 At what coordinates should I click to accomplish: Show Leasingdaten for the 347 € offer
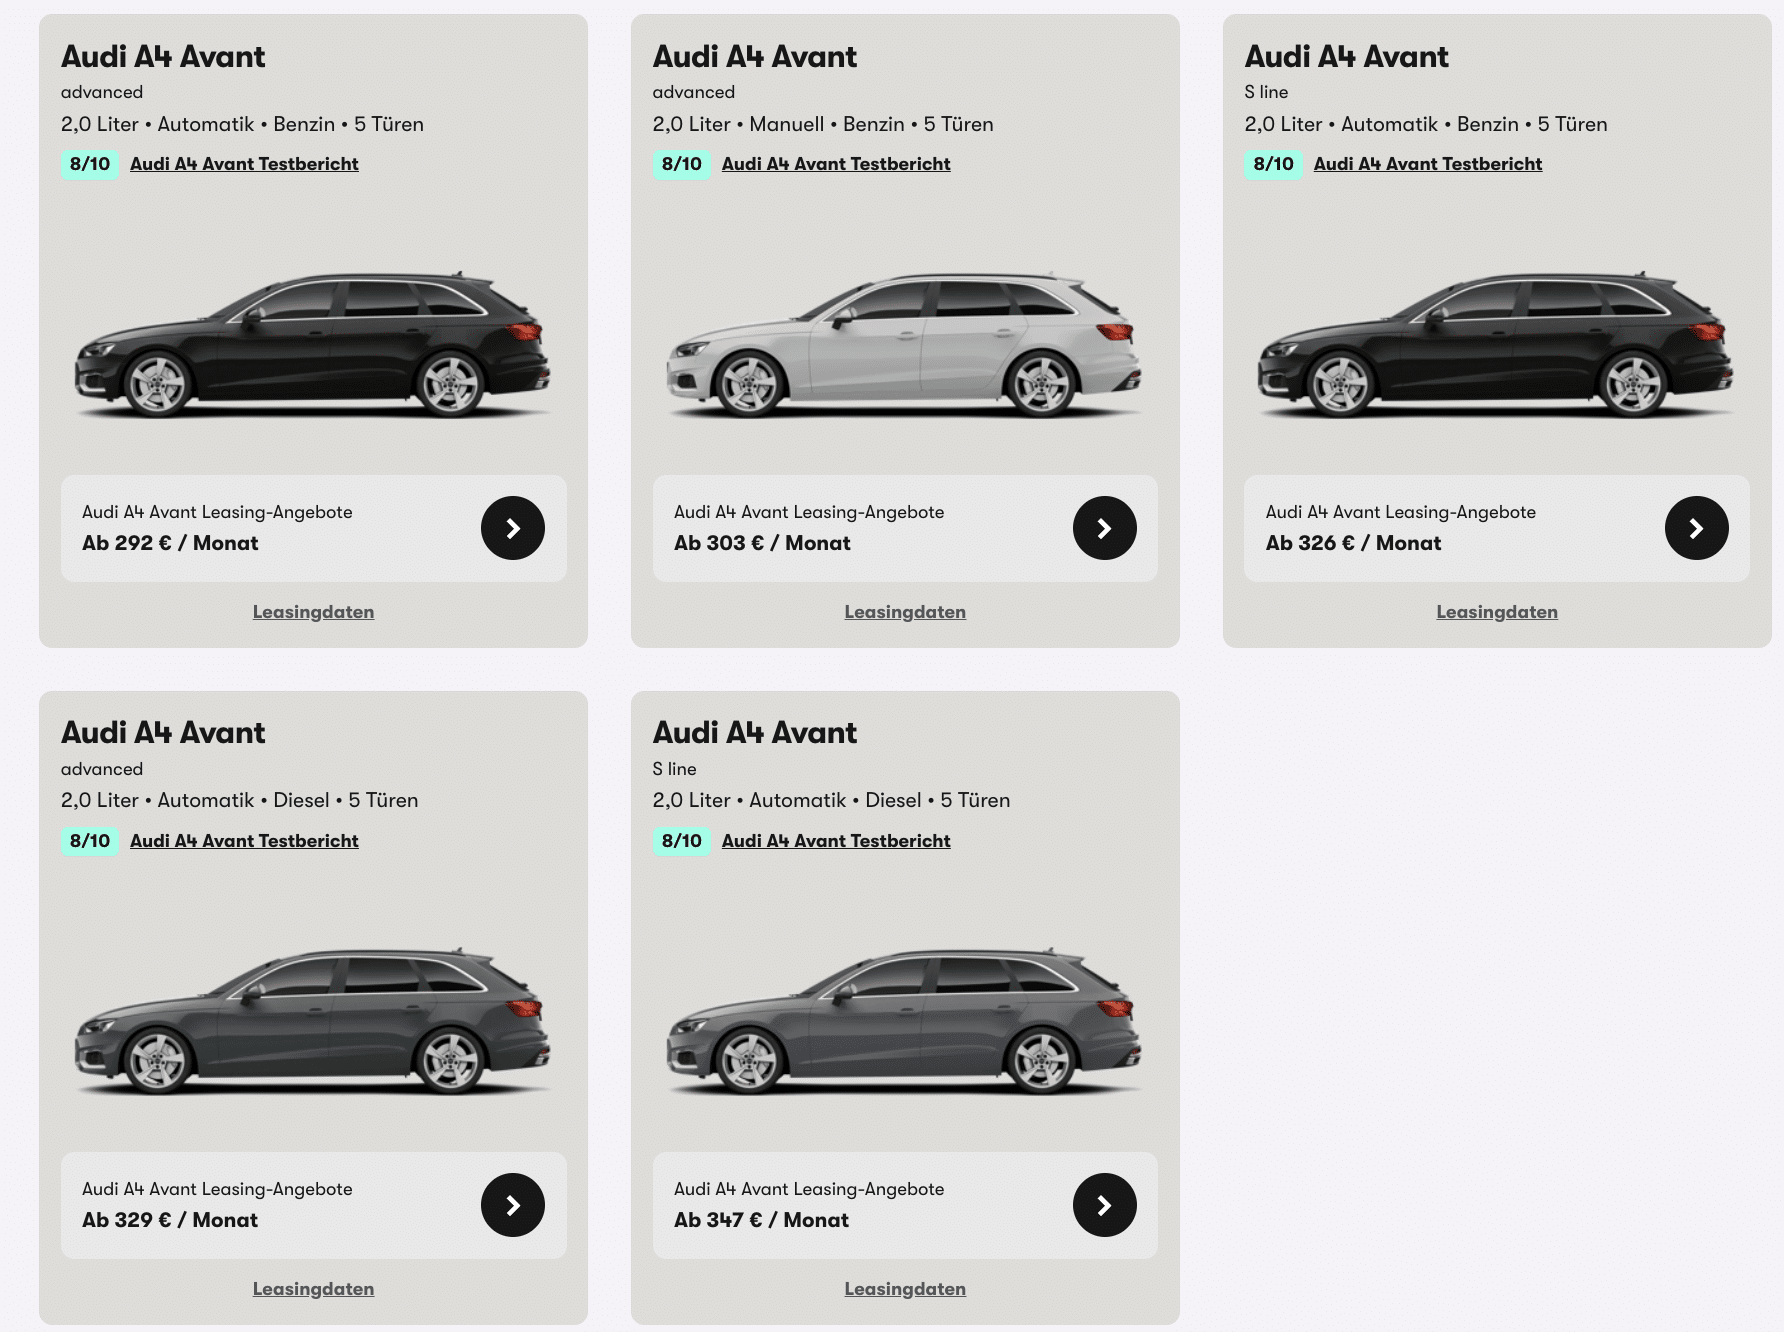[905, 1289]
